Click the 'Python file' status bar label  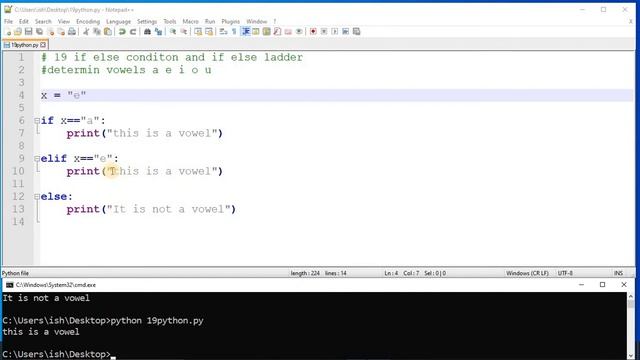click(x=16, y=273)
